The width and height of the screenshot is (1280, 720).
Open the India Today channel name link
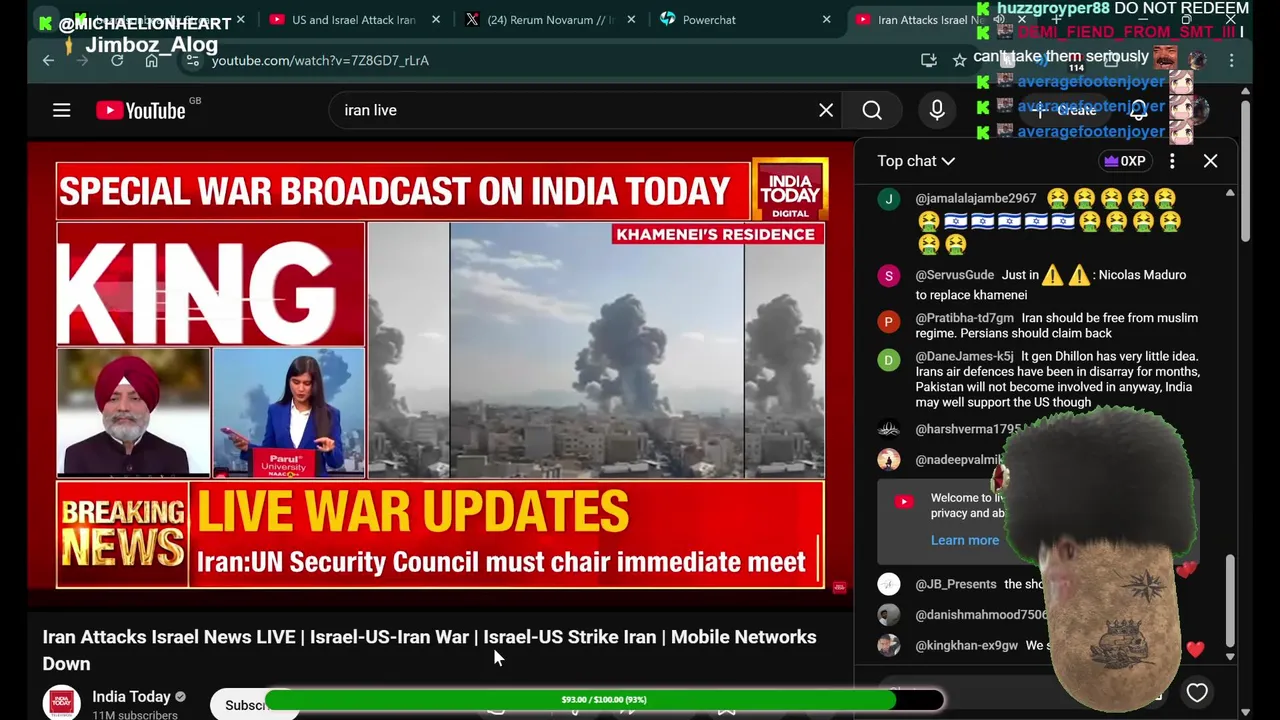[x=131, y=696]
